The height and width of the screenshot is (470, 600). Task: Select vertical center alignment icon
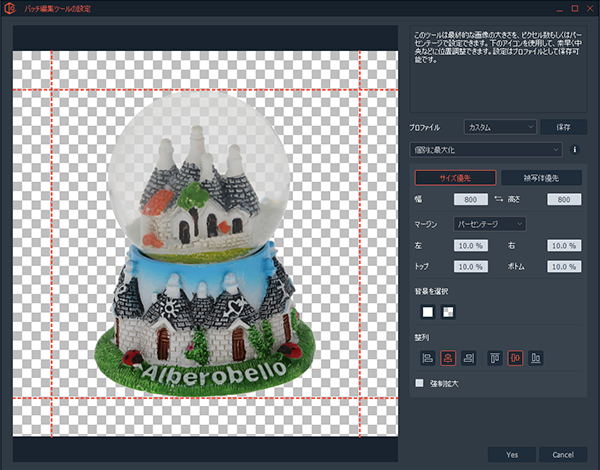[x=515, y=357]
